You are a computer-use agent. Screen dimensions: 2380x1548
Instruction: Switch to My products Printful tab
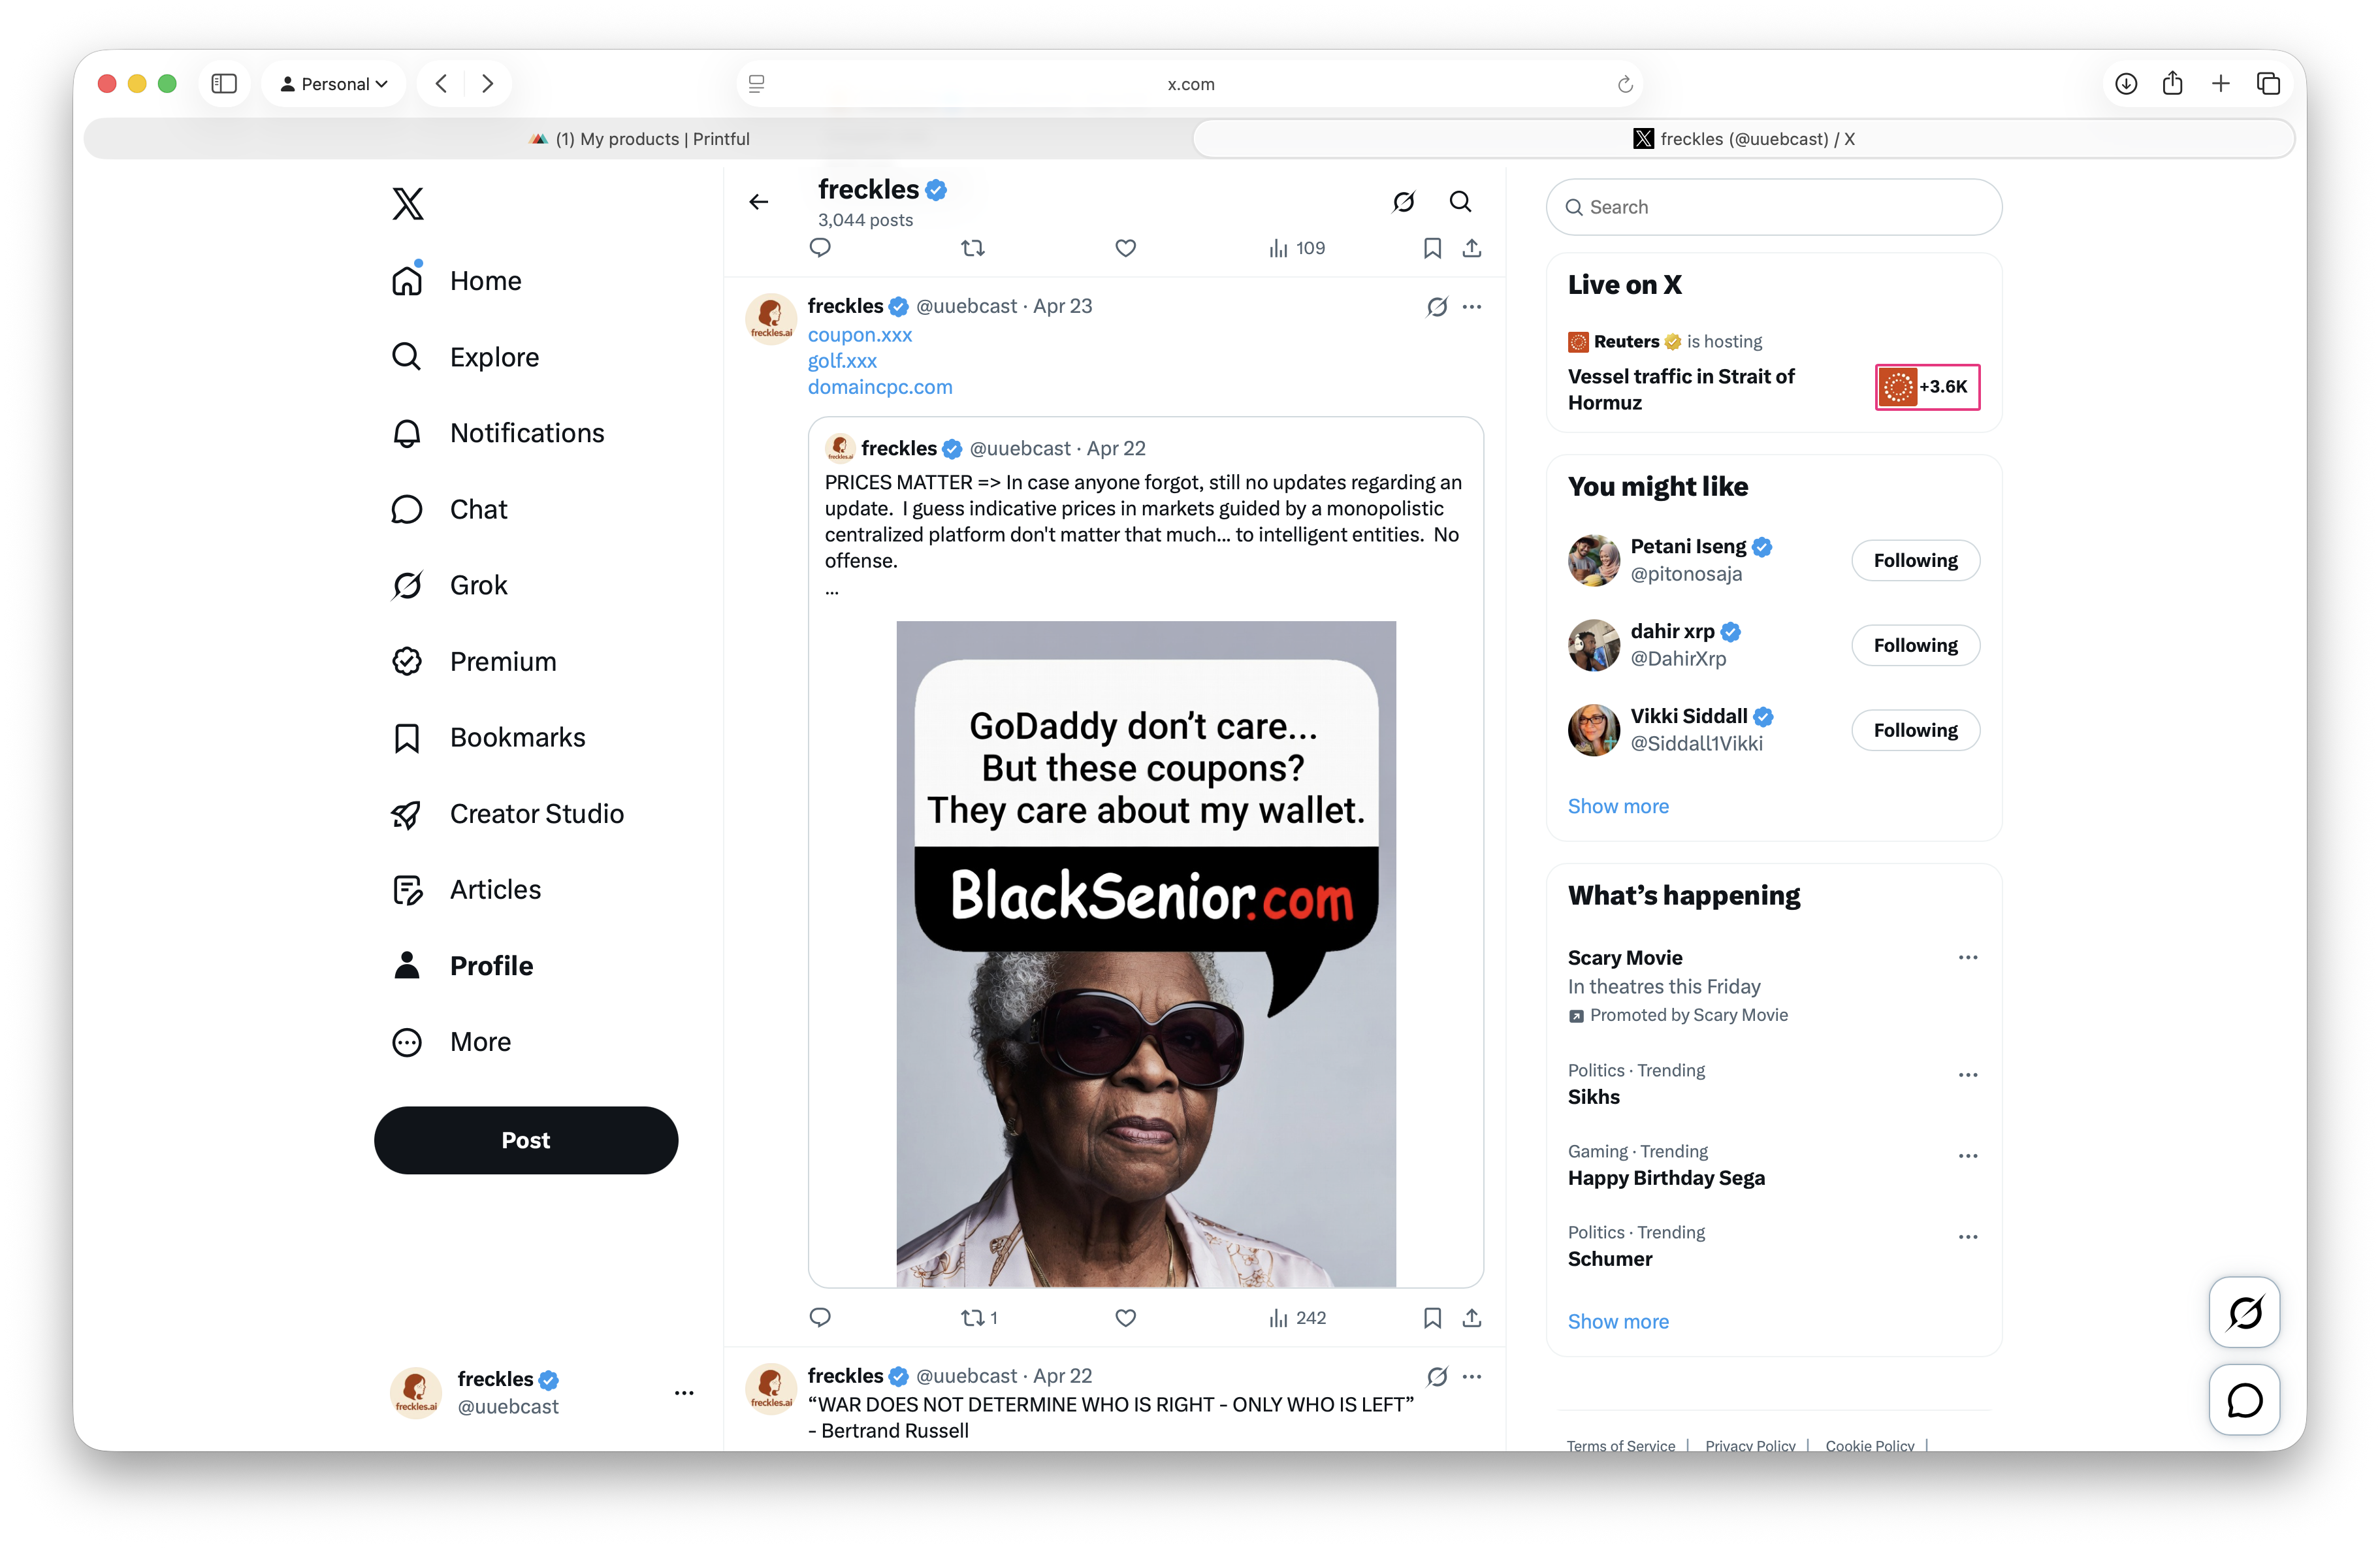click(x=640, y=139)
